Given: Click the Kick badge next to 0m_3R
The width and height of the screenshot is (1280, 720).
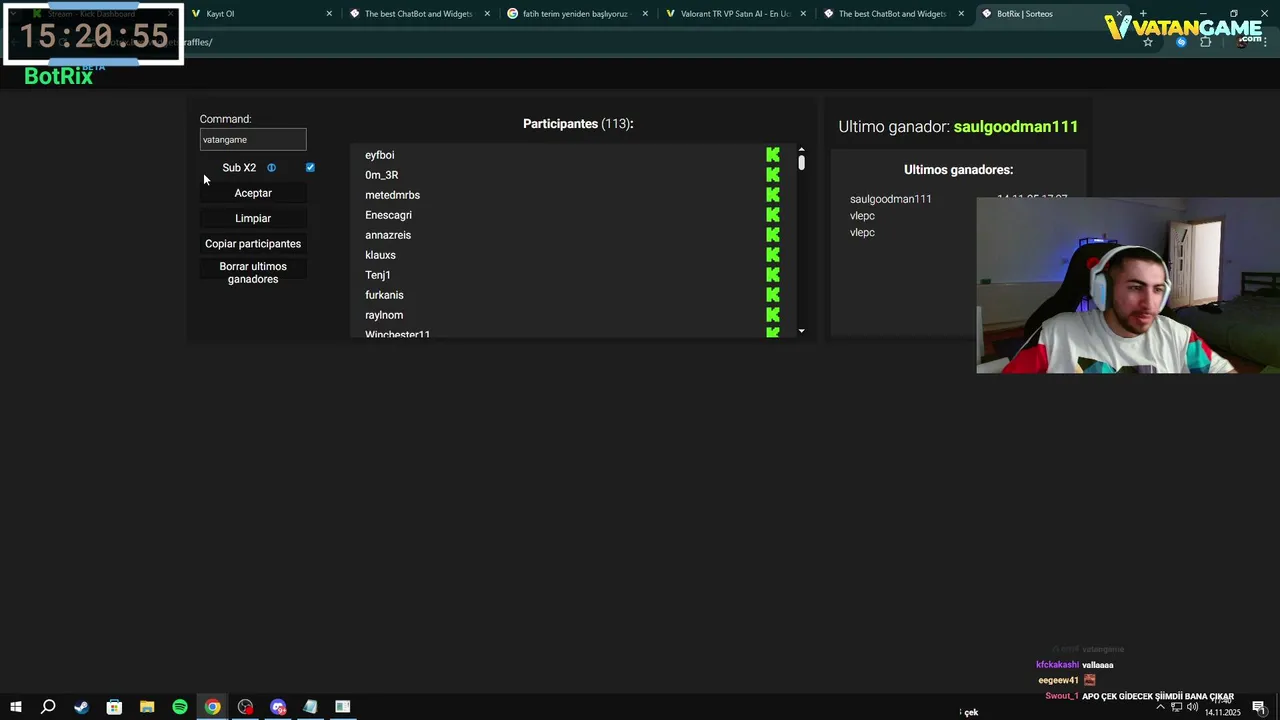Looking at the screenshot, I should [773, 175].
